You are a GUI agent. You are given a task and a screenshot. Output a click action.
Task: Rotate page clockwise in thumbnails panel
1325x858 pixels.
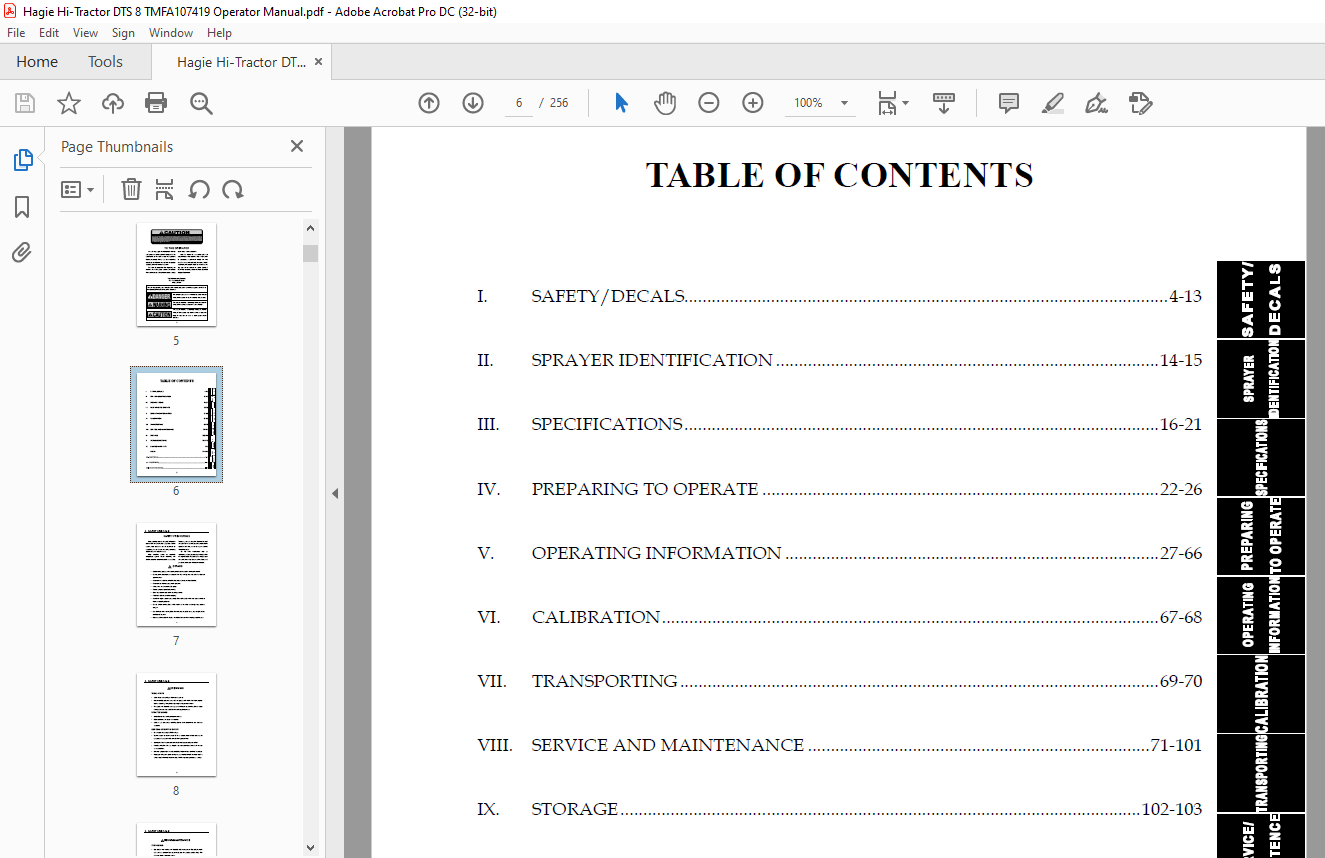click(x=233, y=189)
